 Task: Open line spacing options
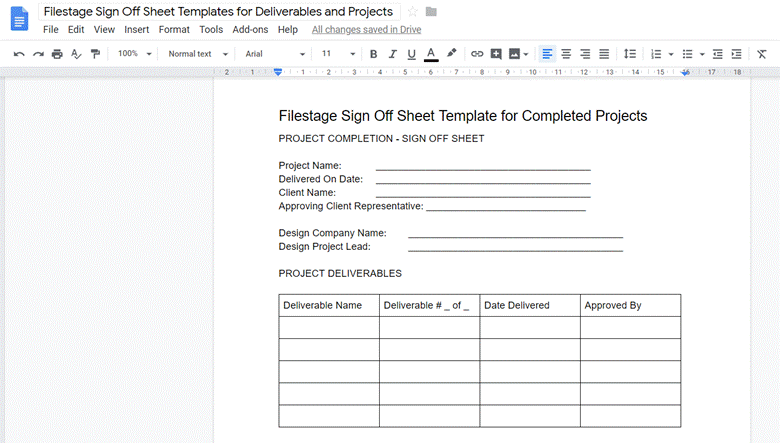[630, 54]
